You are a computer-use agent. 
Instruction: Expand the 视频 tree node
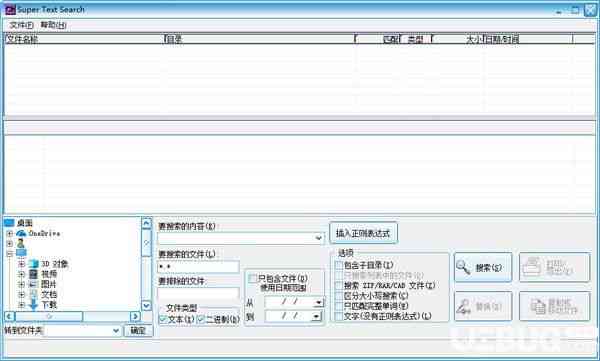pos(22,274)
